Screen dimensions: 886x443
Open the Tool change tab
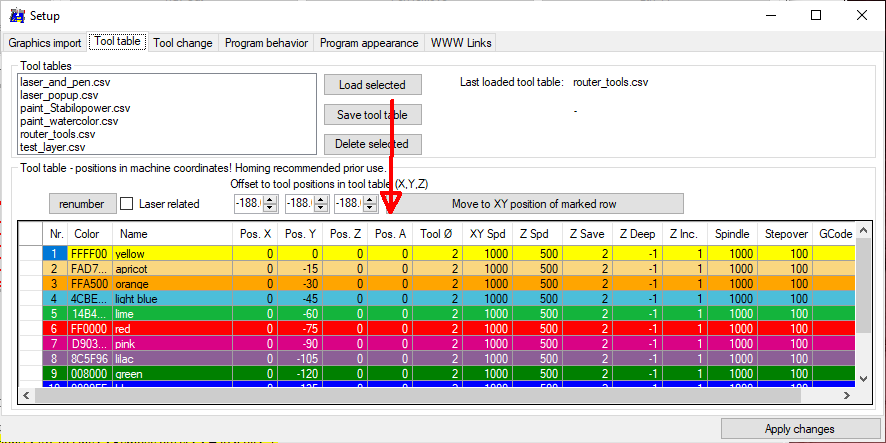pyautogui.click(x=183, y=43)
